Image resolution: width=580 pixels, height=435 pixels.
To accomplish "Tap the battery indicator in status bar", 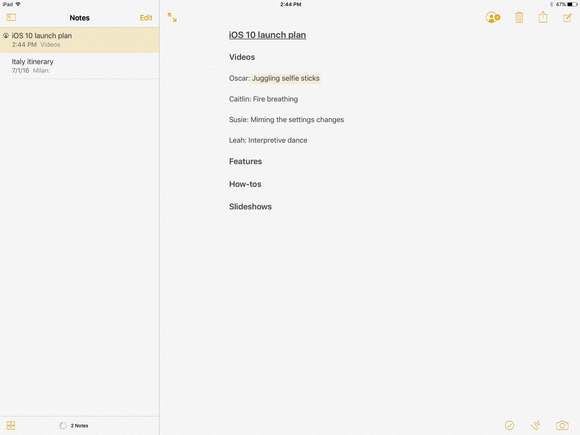I will pos(572,4).
